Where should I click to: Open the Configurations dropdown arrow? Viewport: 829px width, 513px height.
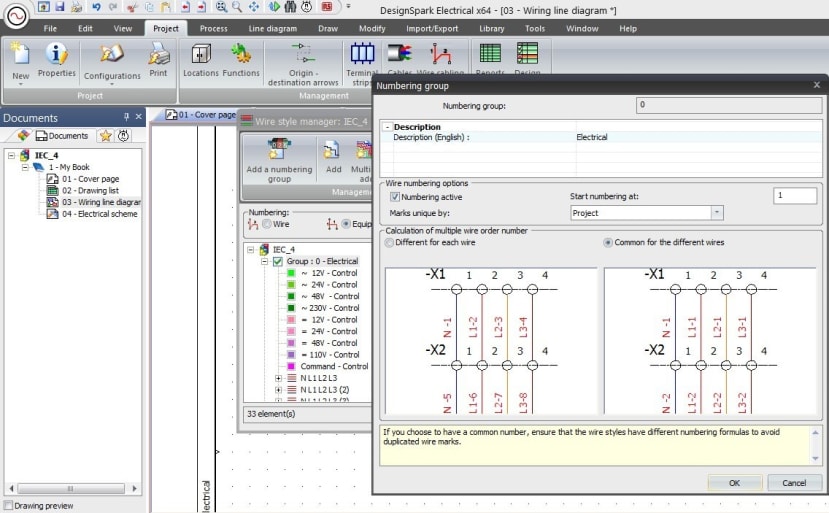(112, 84)
